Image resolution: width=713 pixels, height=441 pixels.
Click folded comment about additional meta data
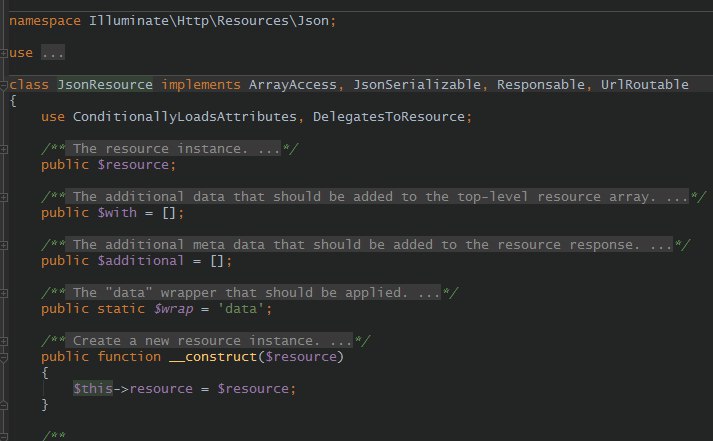click(x=369, y=245)
